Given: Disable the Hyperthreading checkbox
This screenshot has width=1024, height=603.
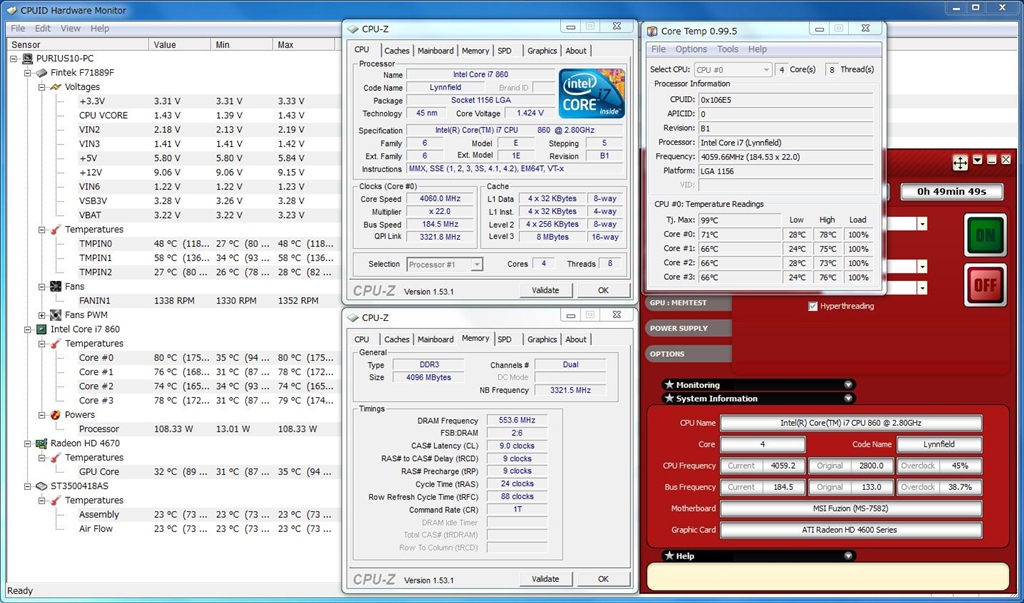Looking at the screenshot, I should tap(813, 306).
